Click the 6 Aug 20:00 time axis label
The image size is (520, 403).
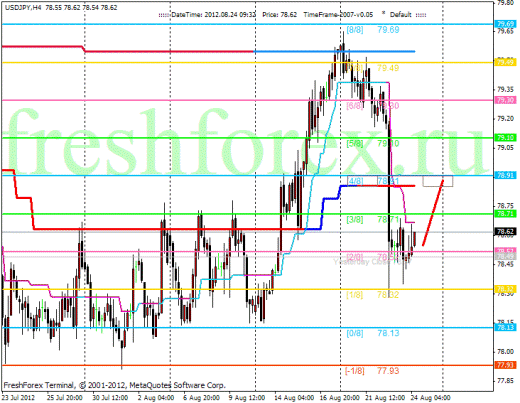202,398
